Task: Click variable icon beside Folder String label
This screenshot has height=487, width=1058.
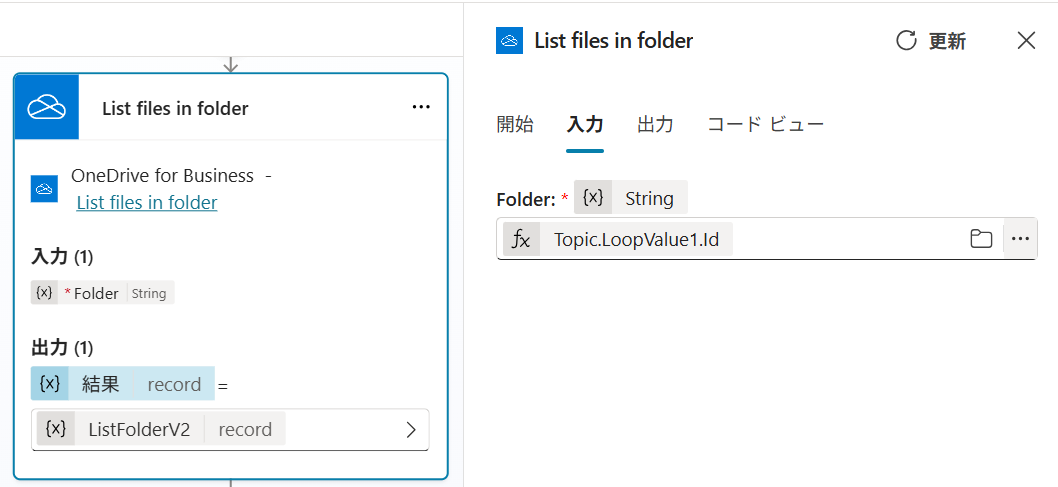Action: point(593,198)
